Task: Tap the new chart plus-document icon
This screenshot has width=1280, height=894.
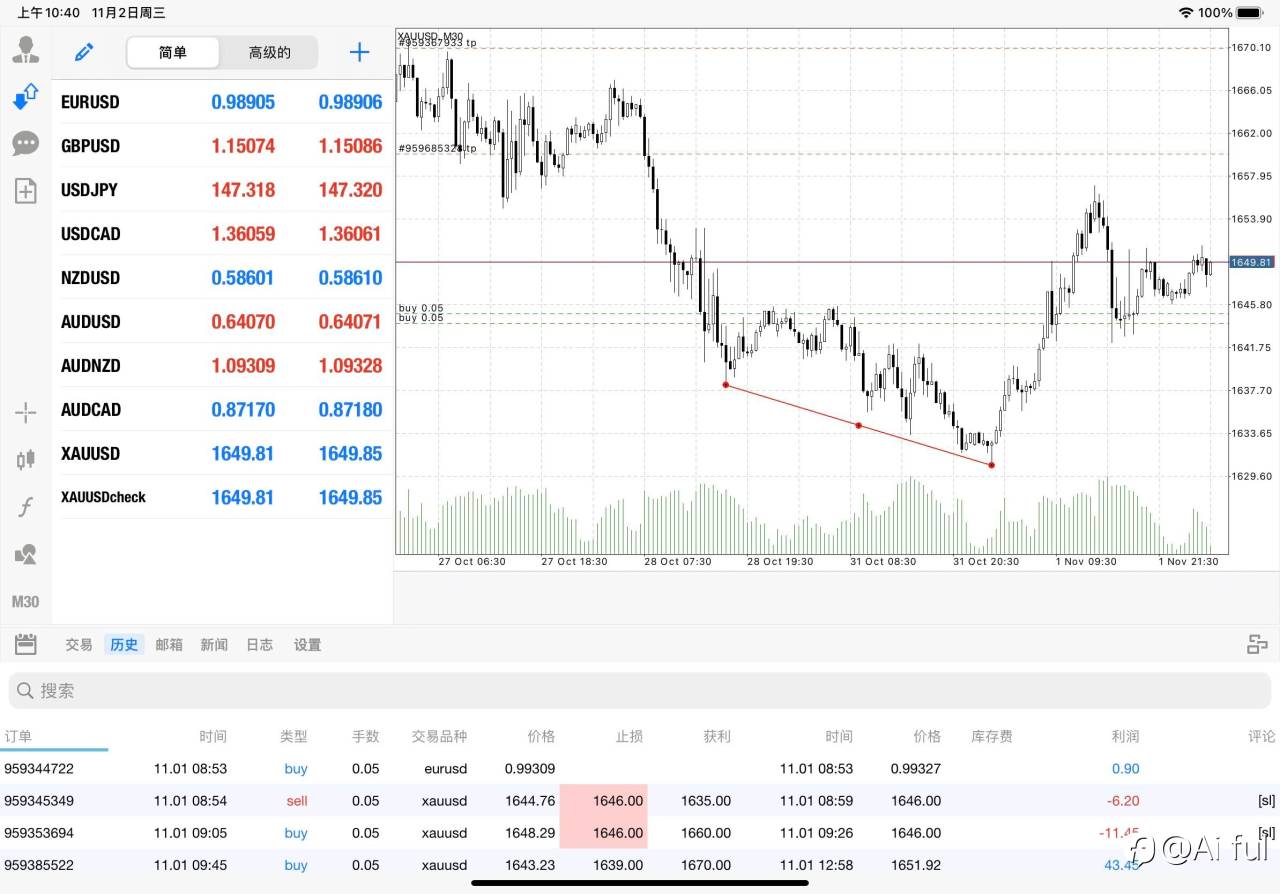Action: click(x=25, y=191)
